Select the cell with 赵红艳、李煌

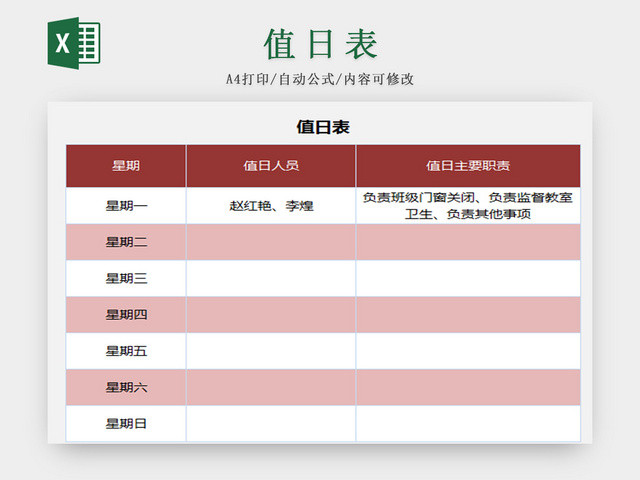coord(271,206)
